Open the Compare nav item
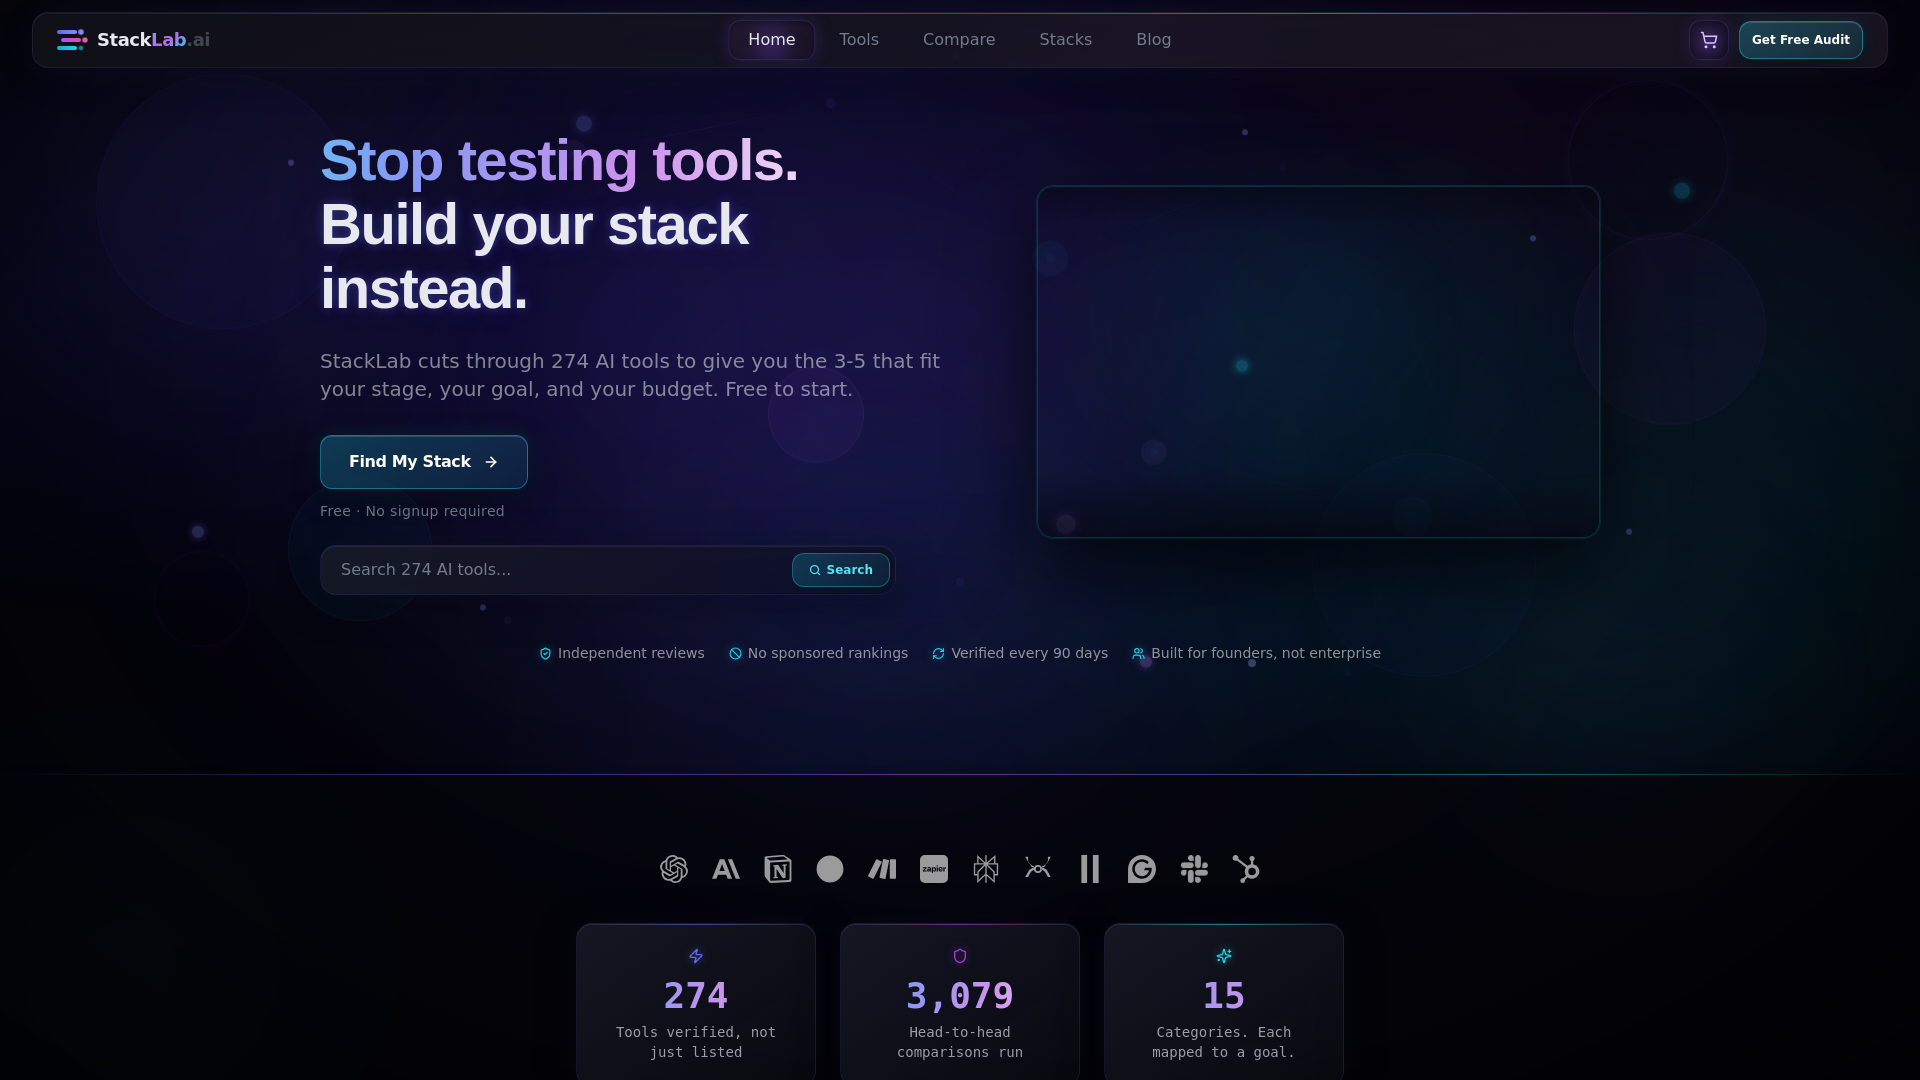This screenshot has width=1920, height=1080. (959, 40)
